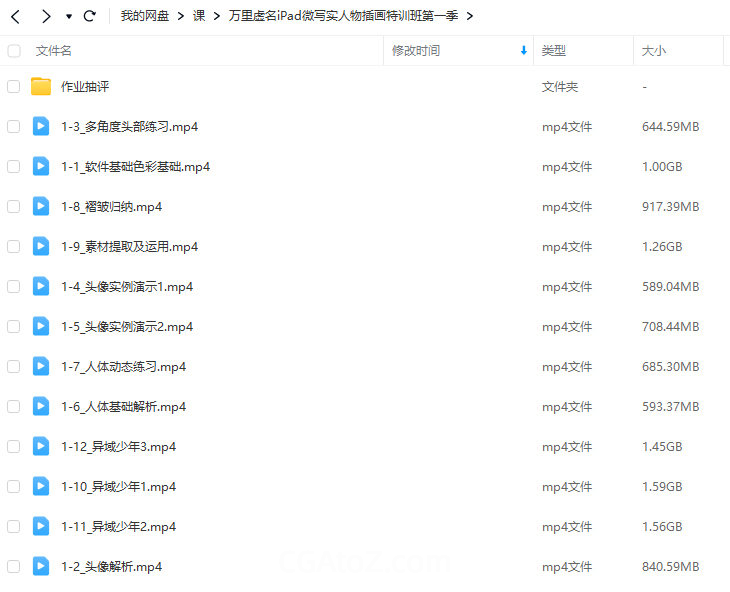This screenshot has width=730, height=592.
Task: Click video icon of 1-8_褶皱归纳.mp4
Action: [41, 206]
